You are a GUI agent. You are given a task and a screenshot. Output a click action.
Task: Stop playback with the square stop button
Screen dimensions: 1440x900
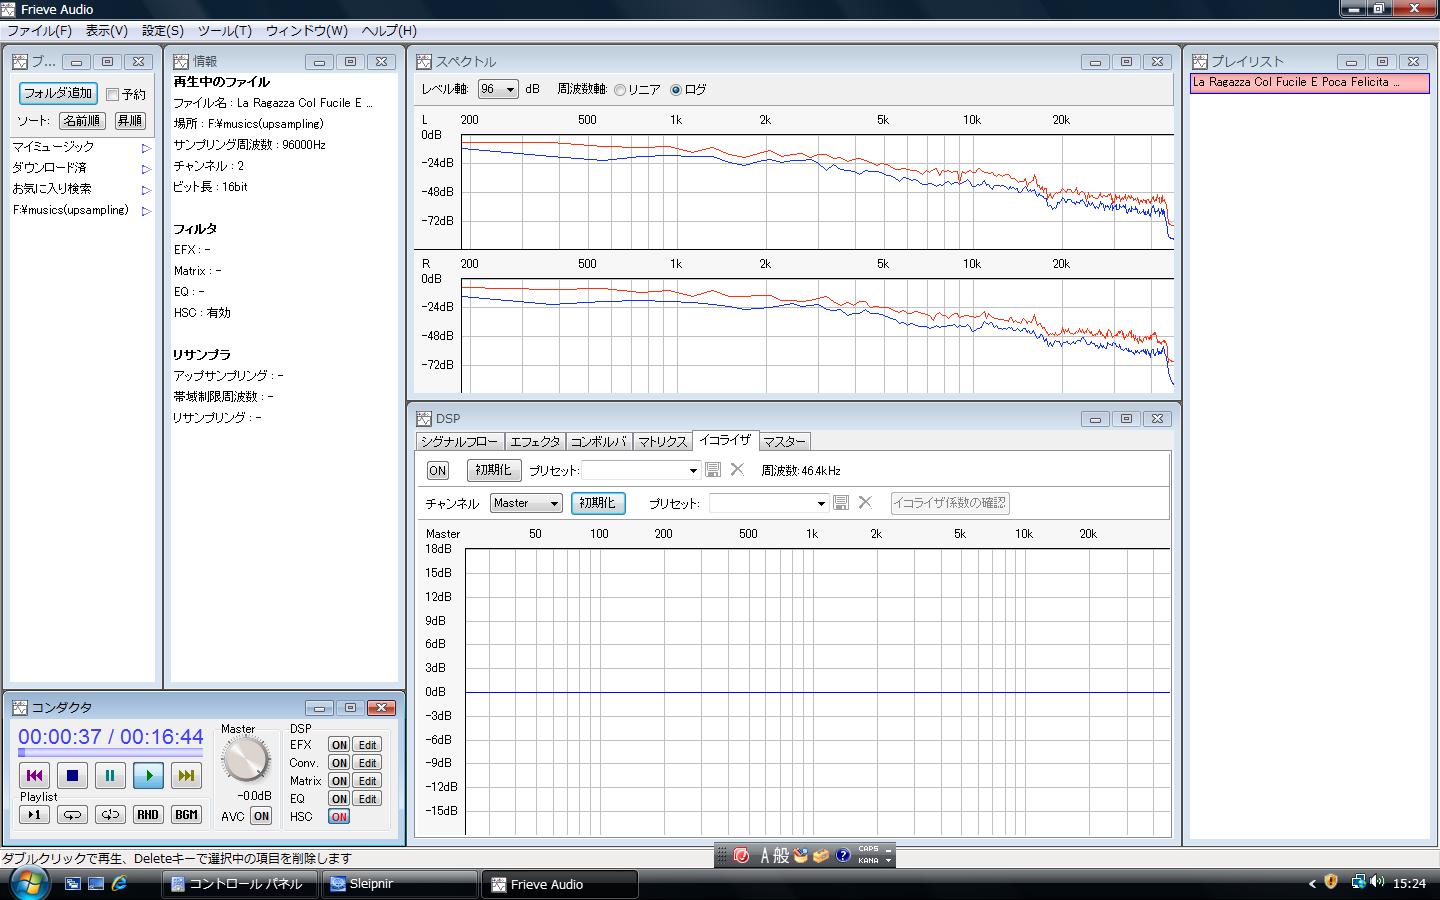pos(72,775)
